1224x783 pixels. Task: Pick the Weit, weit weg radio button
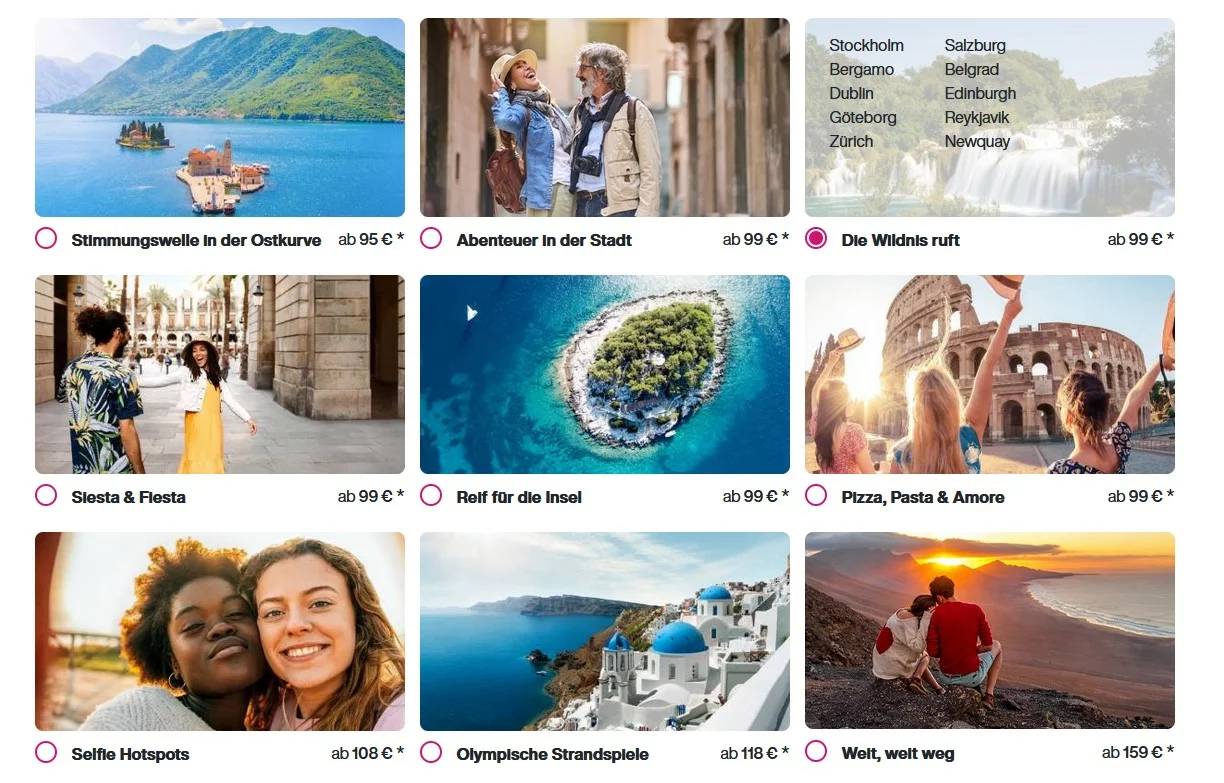[816, 751]
